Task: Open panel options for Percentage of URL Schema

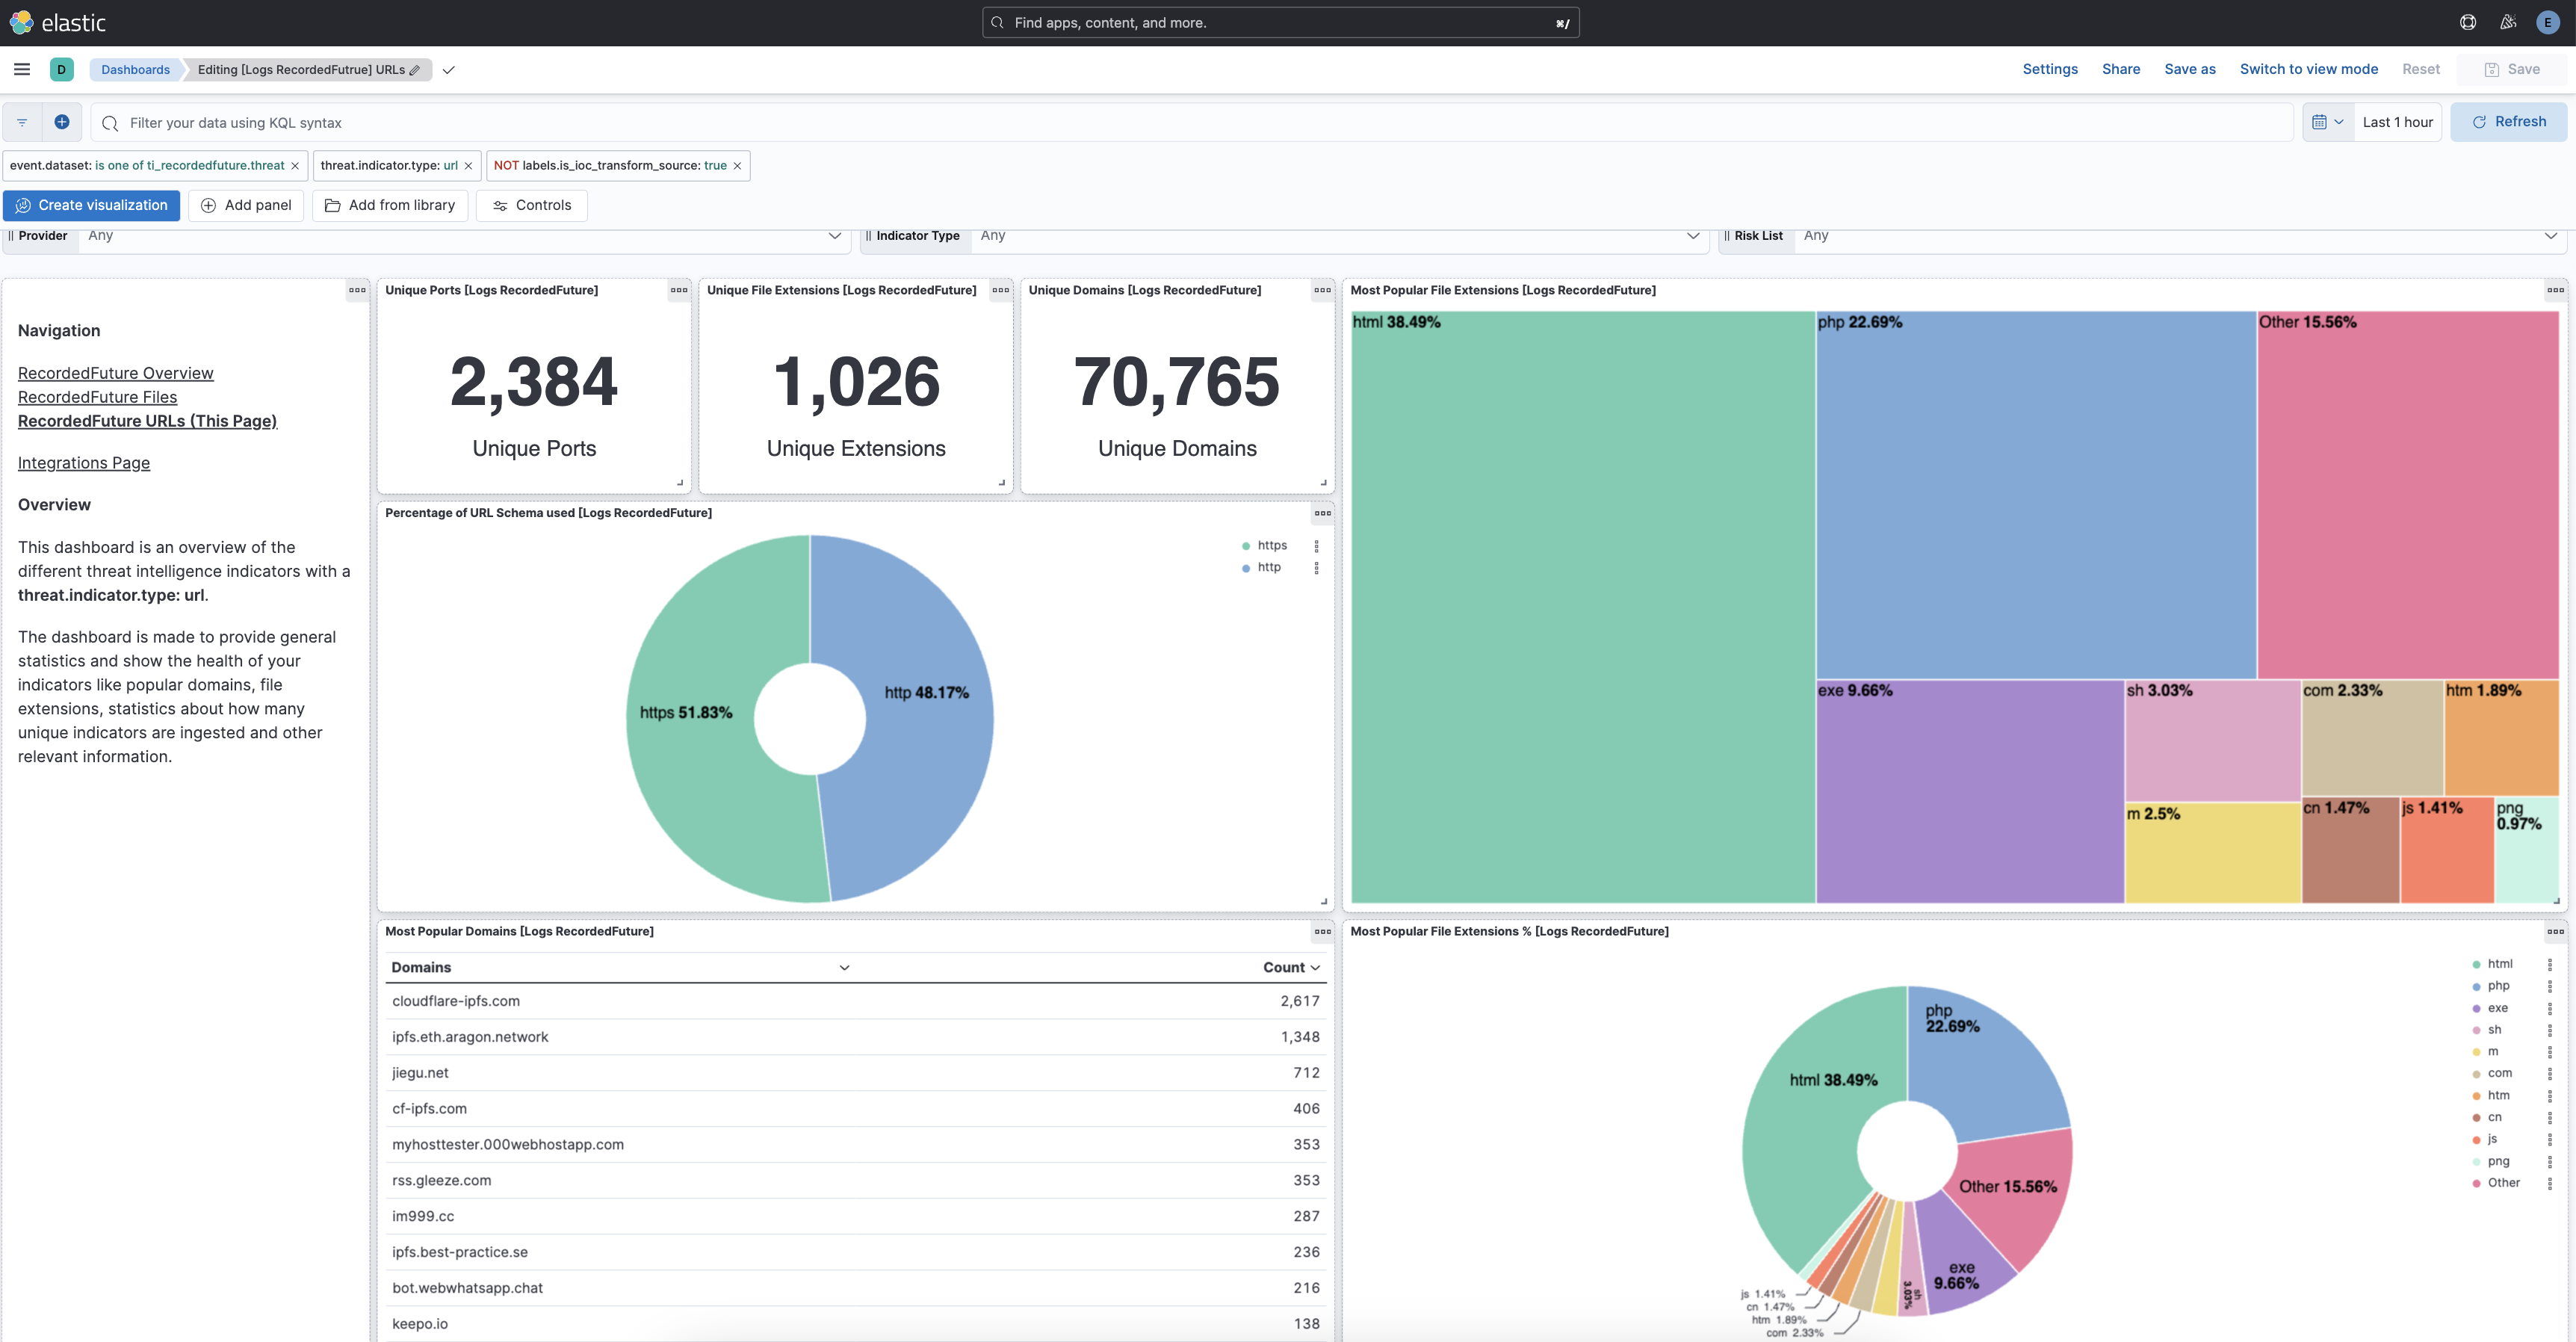Action: pos(1322,513)
